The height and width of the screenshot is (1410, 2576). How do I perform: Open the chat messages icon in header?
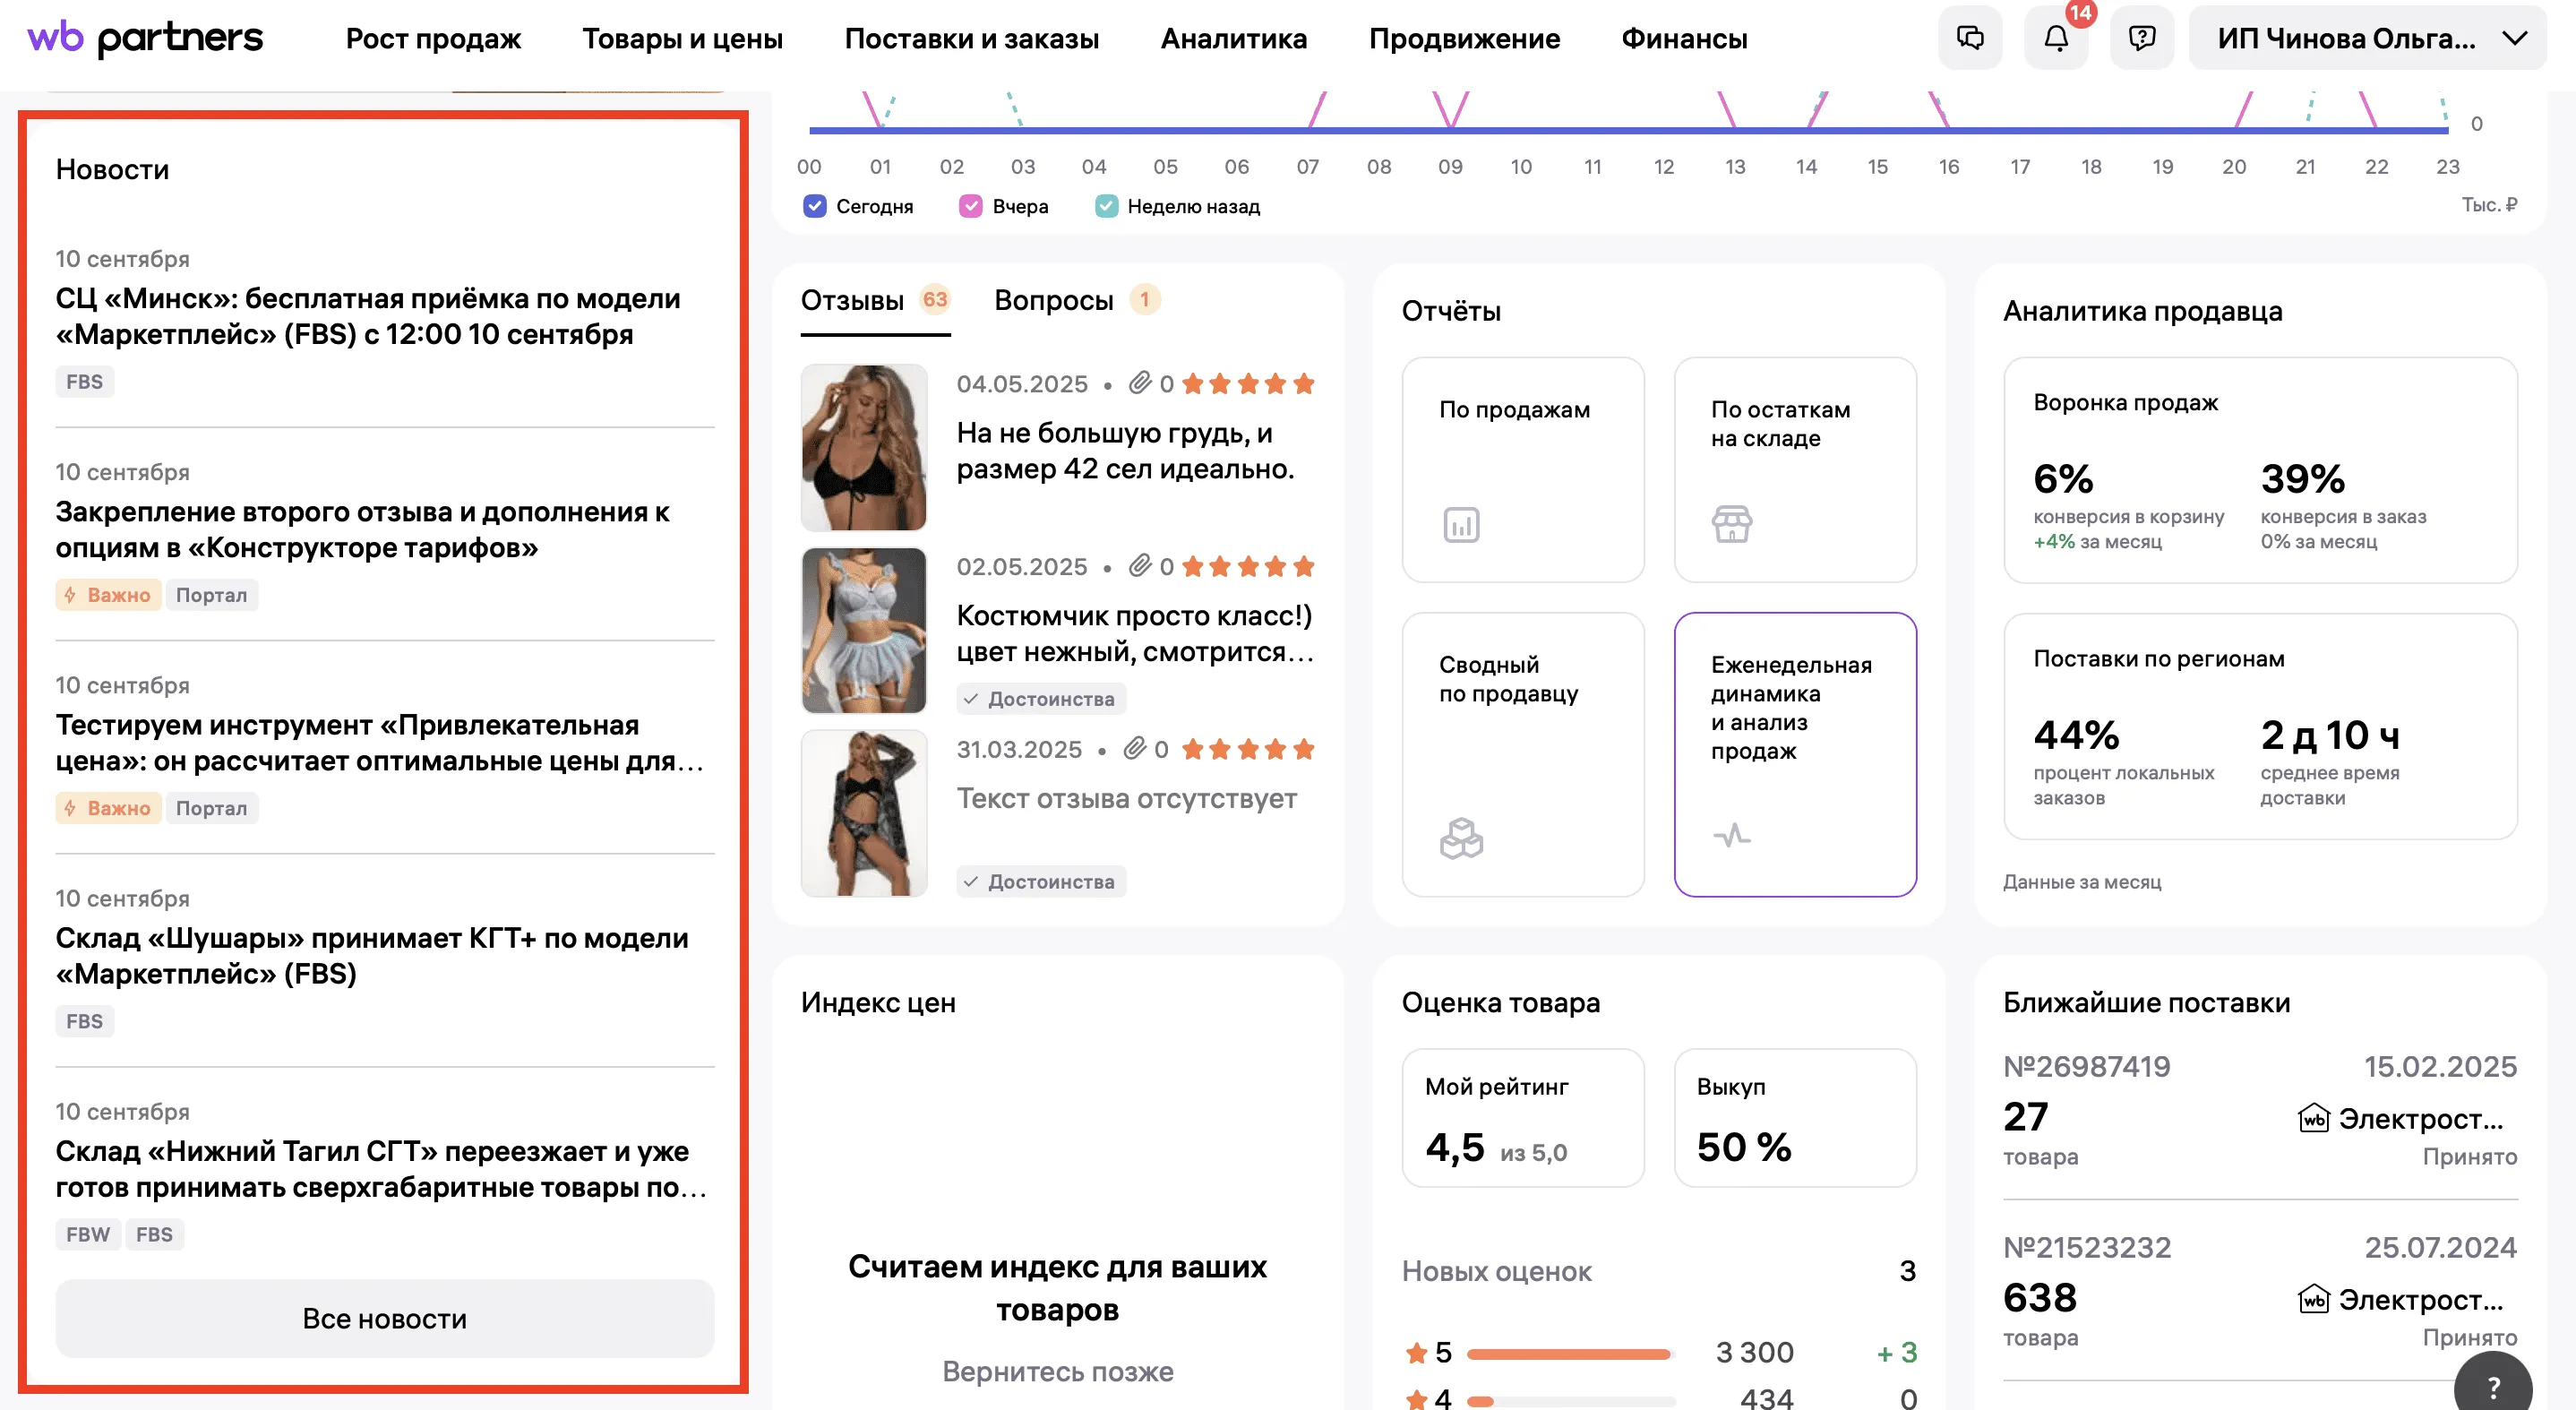[x=1969, y=38]
